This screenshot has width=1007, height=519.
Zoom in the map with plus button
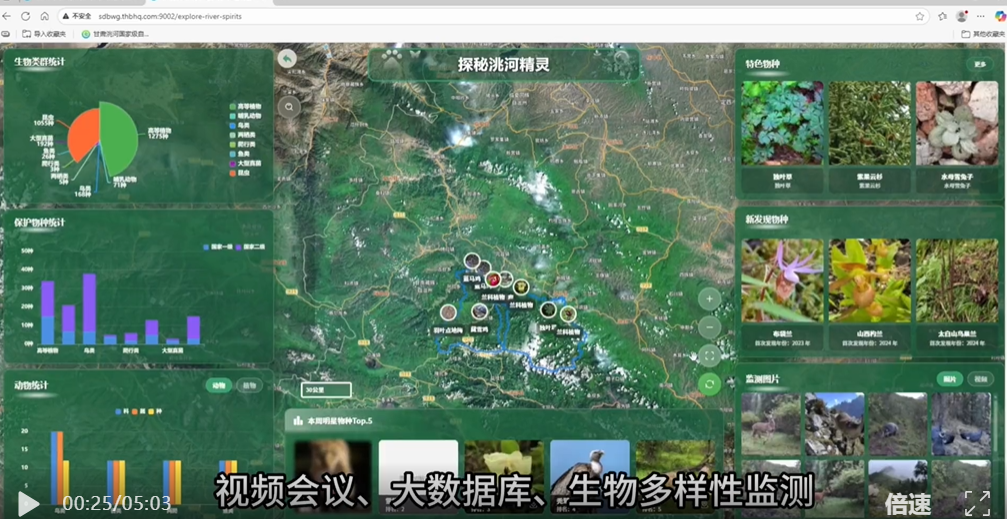pos(709,298)
